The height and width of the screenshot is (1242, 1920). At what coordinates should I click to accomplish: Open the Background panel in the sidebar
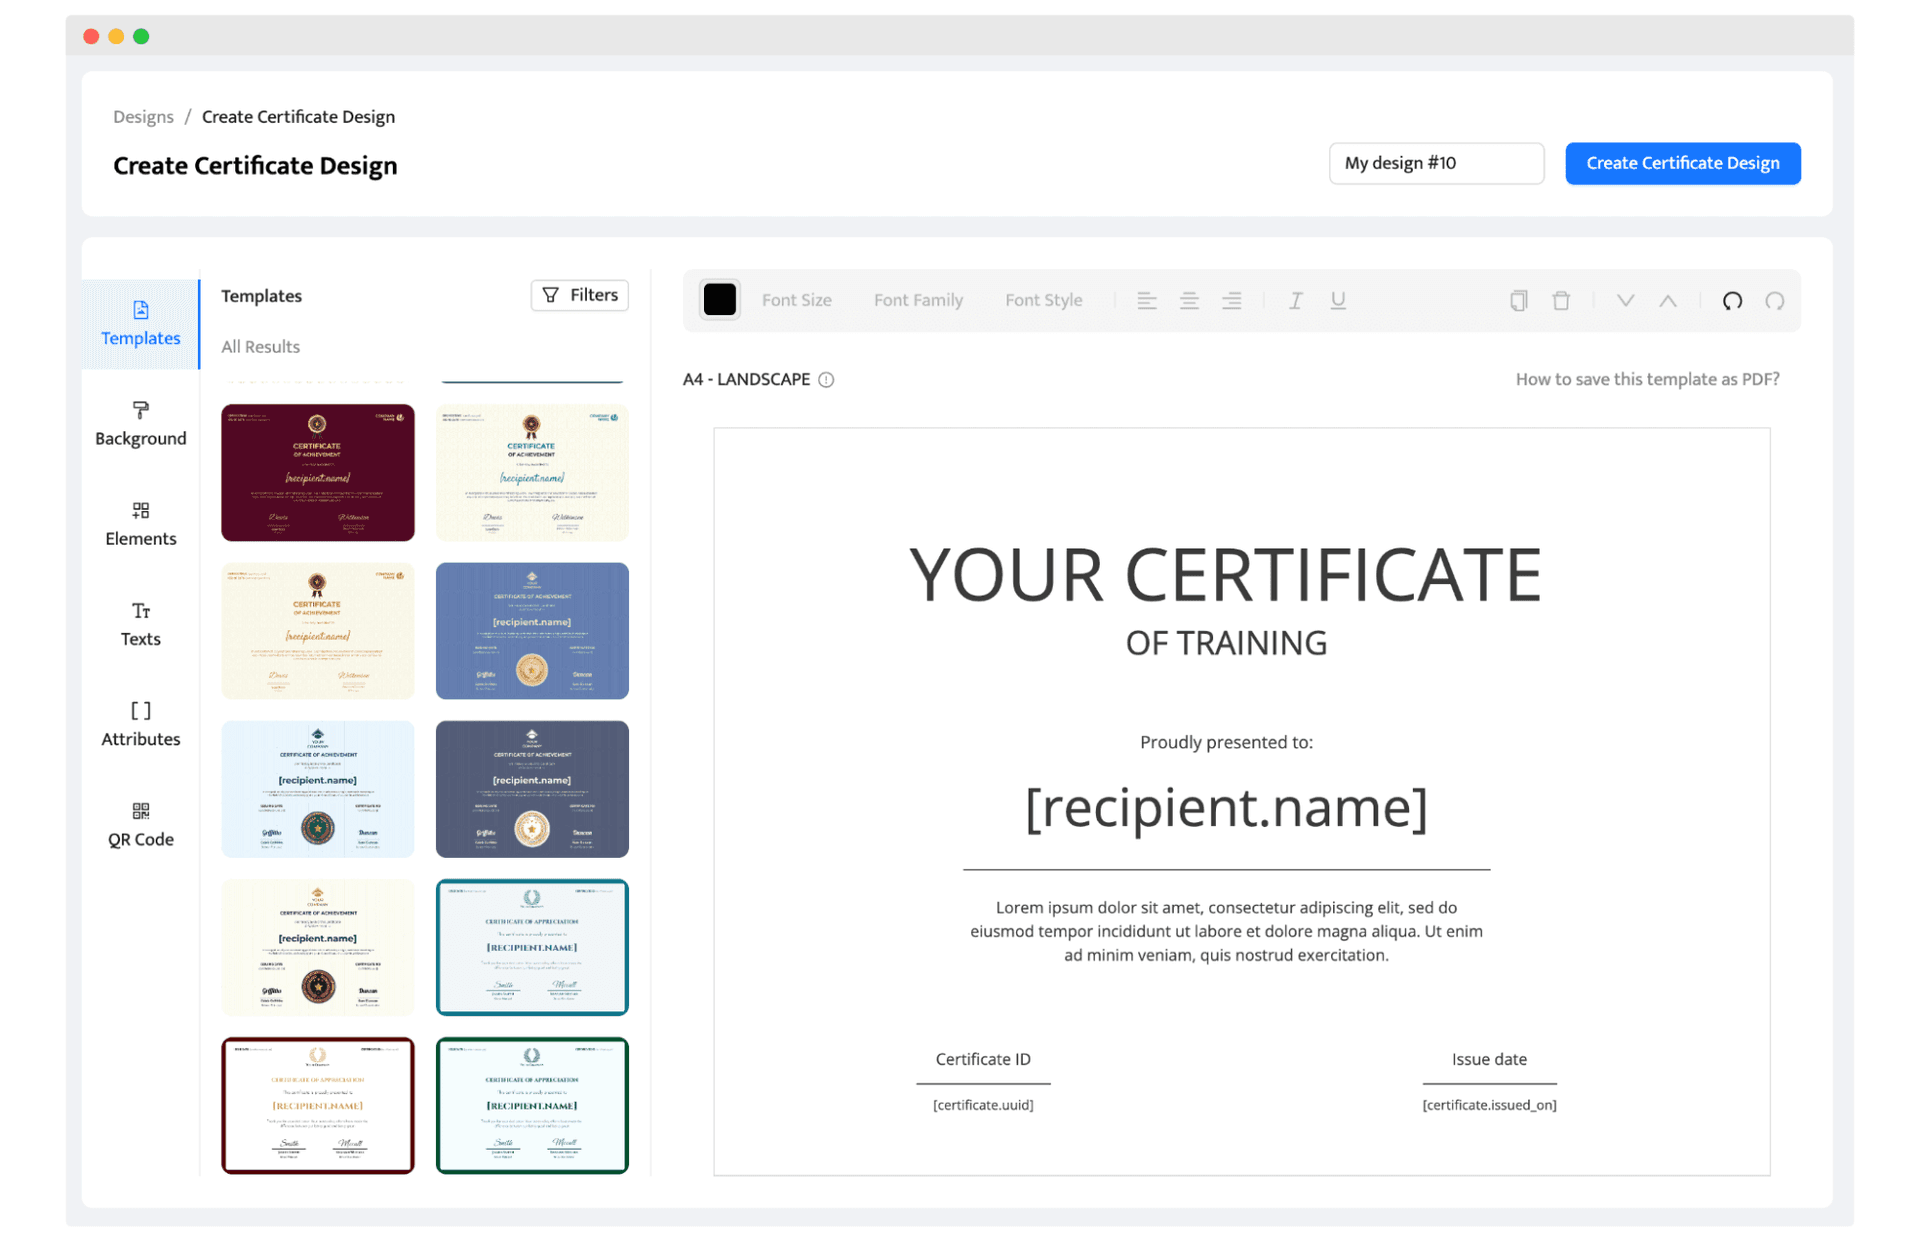(140, 424)
